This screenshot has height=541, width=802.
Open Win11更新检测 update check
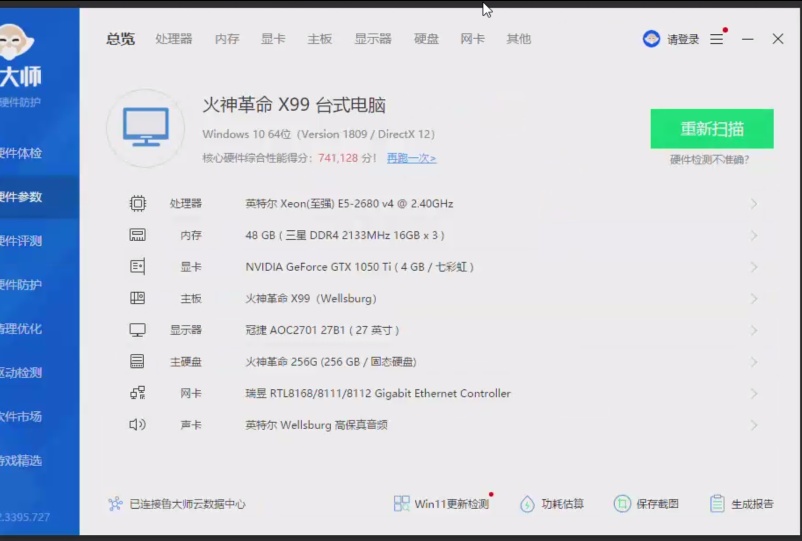coord(442,504)
